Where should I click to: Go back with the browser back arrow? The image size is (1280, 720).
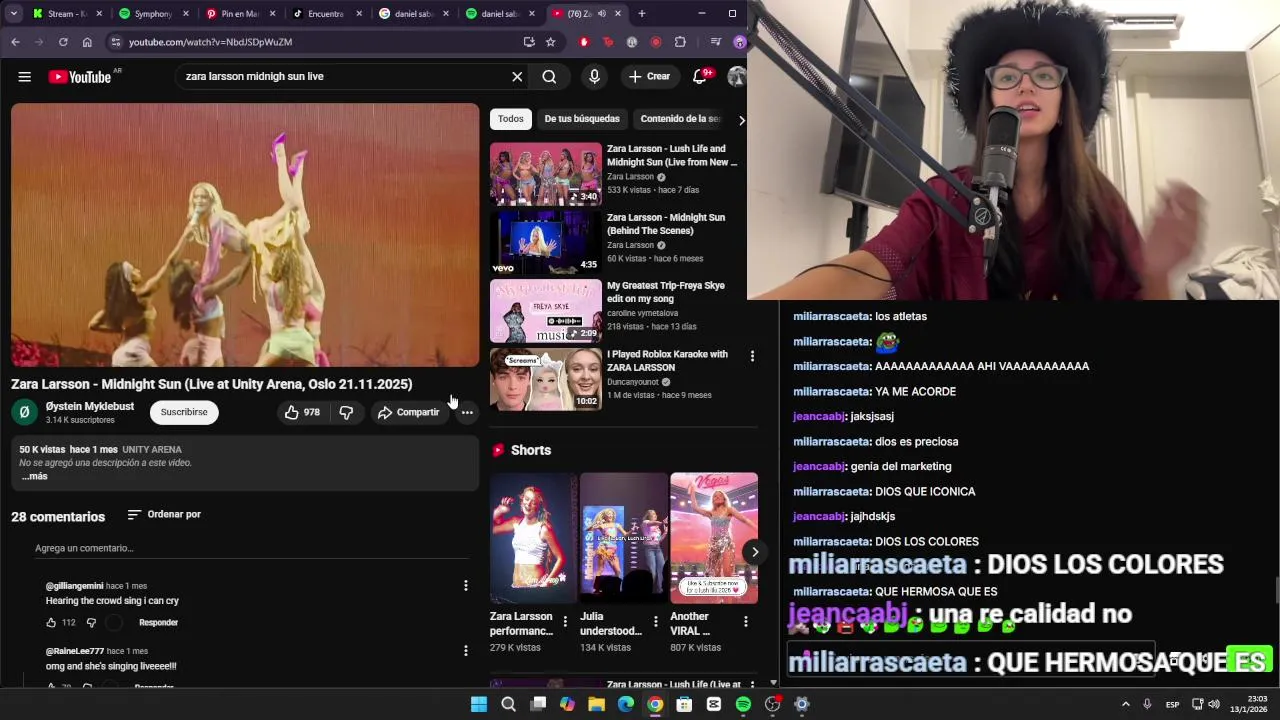pos(15,42)
